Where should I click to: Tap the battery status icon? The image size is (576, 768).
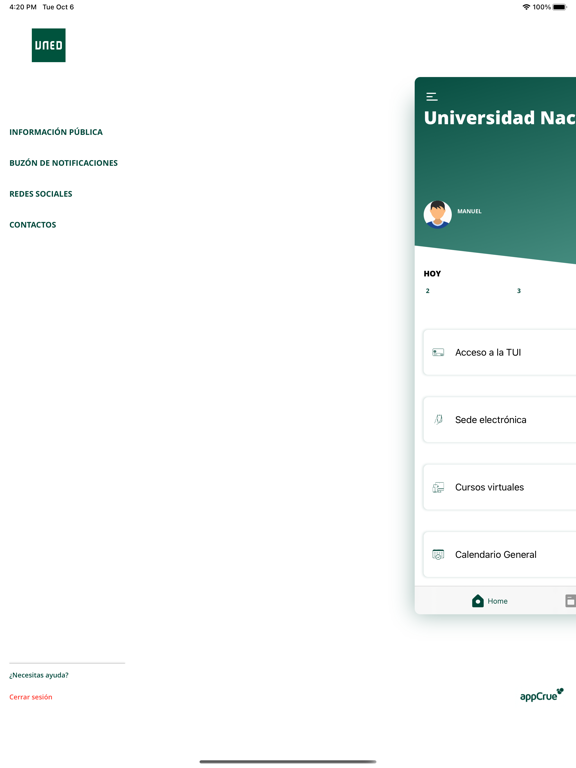[x=560, y=7]
